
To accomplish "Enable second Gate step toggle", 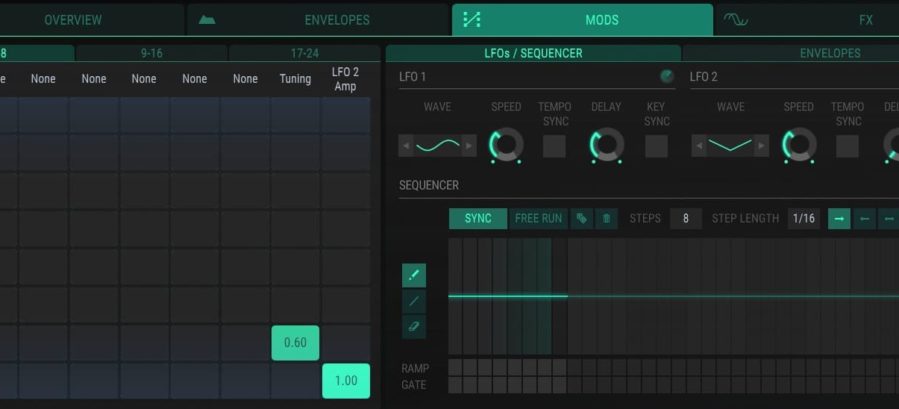I will [x=470, y=385].
